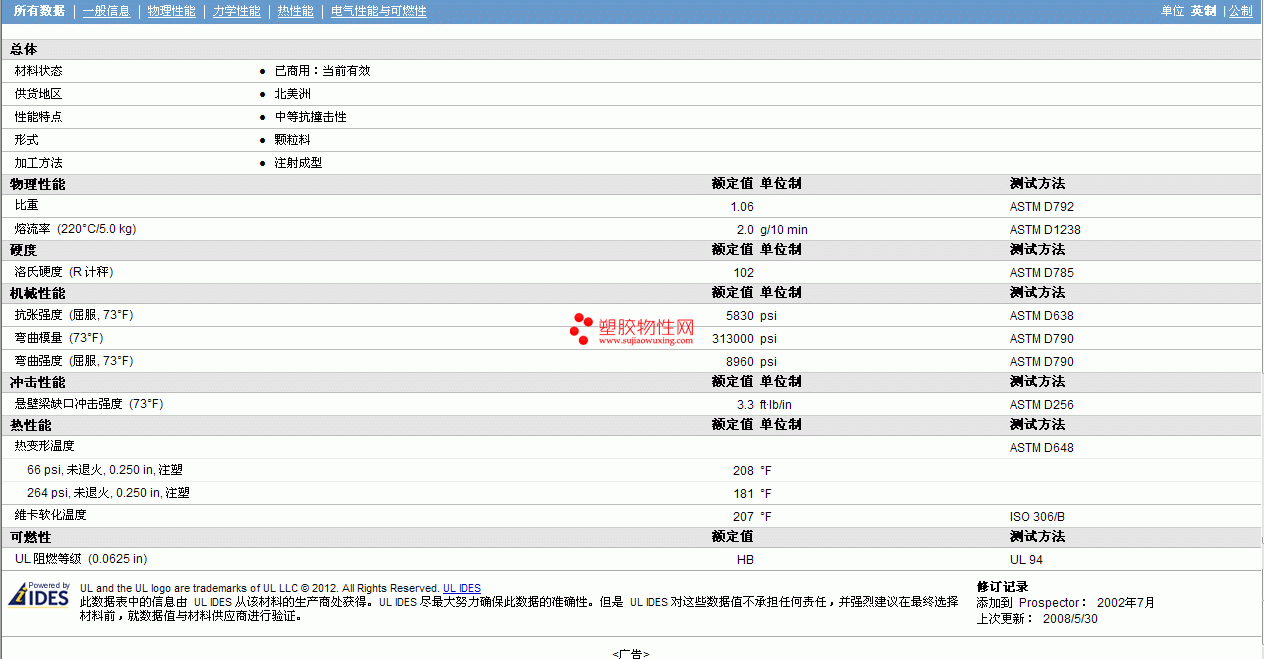Select the value 181 °F
The height and width of the screenshot is (659, 1264).
[x=752, y=494]
